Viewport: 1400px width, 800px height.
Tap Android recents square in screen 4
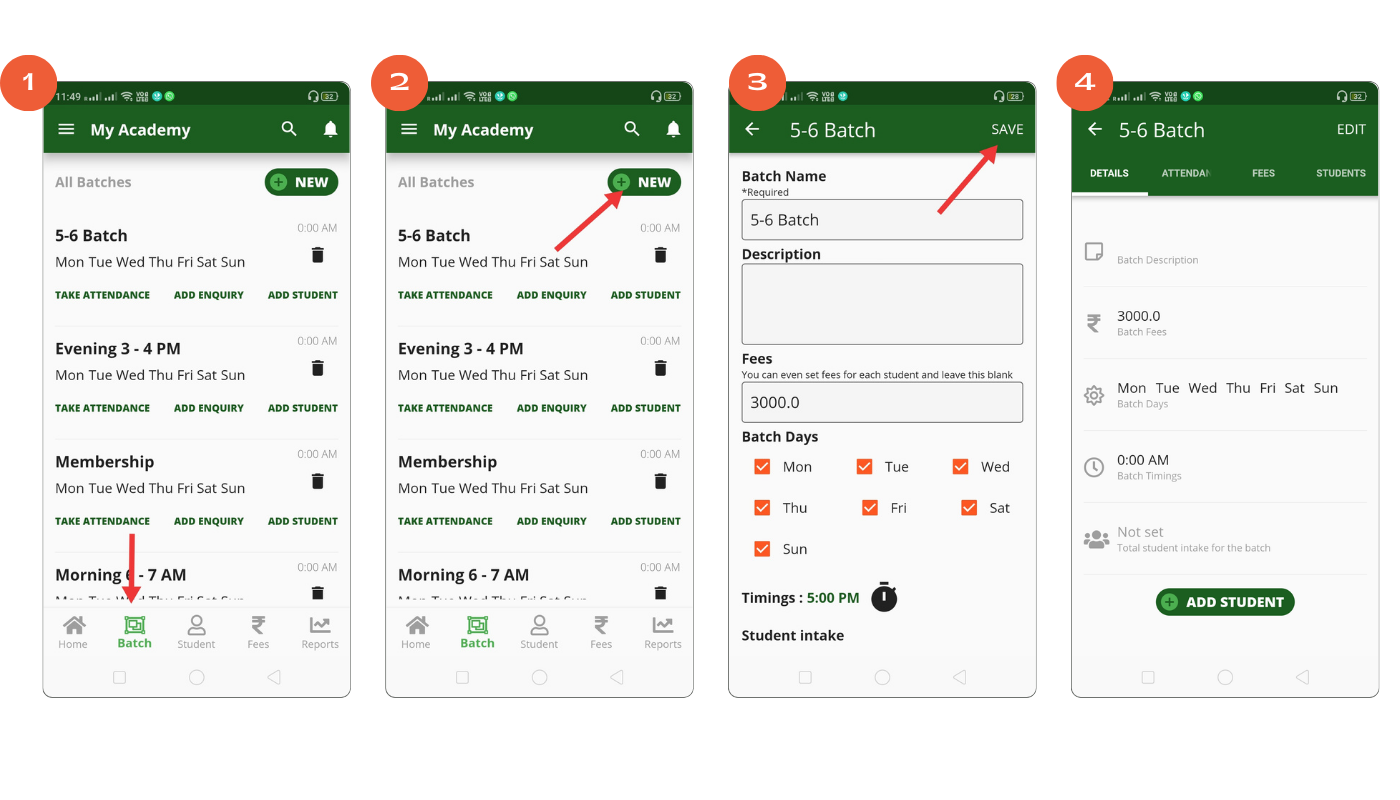point(1147,677)
